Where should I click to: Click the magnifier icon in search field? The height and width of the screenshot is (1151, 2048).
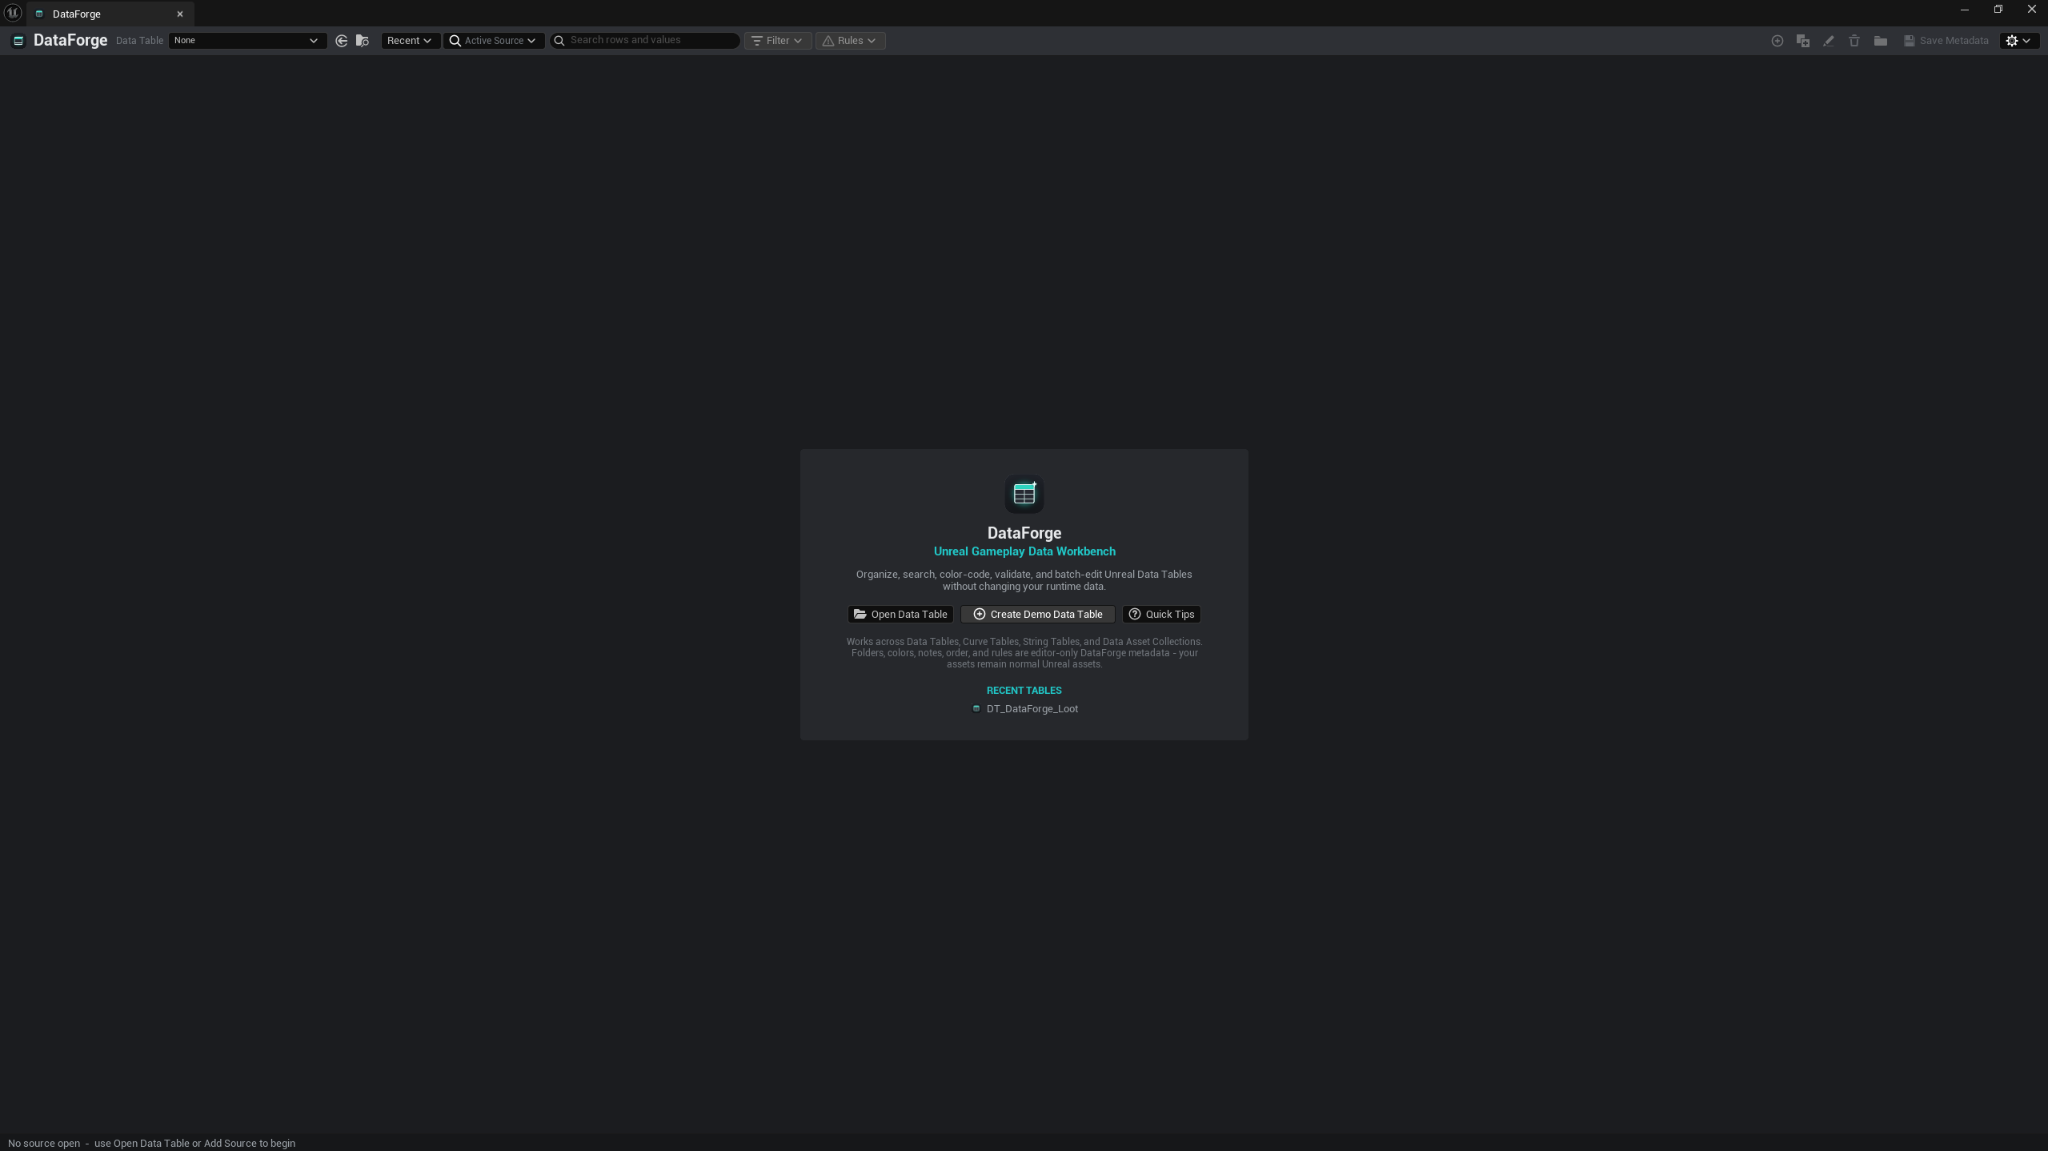coord(560,41)
